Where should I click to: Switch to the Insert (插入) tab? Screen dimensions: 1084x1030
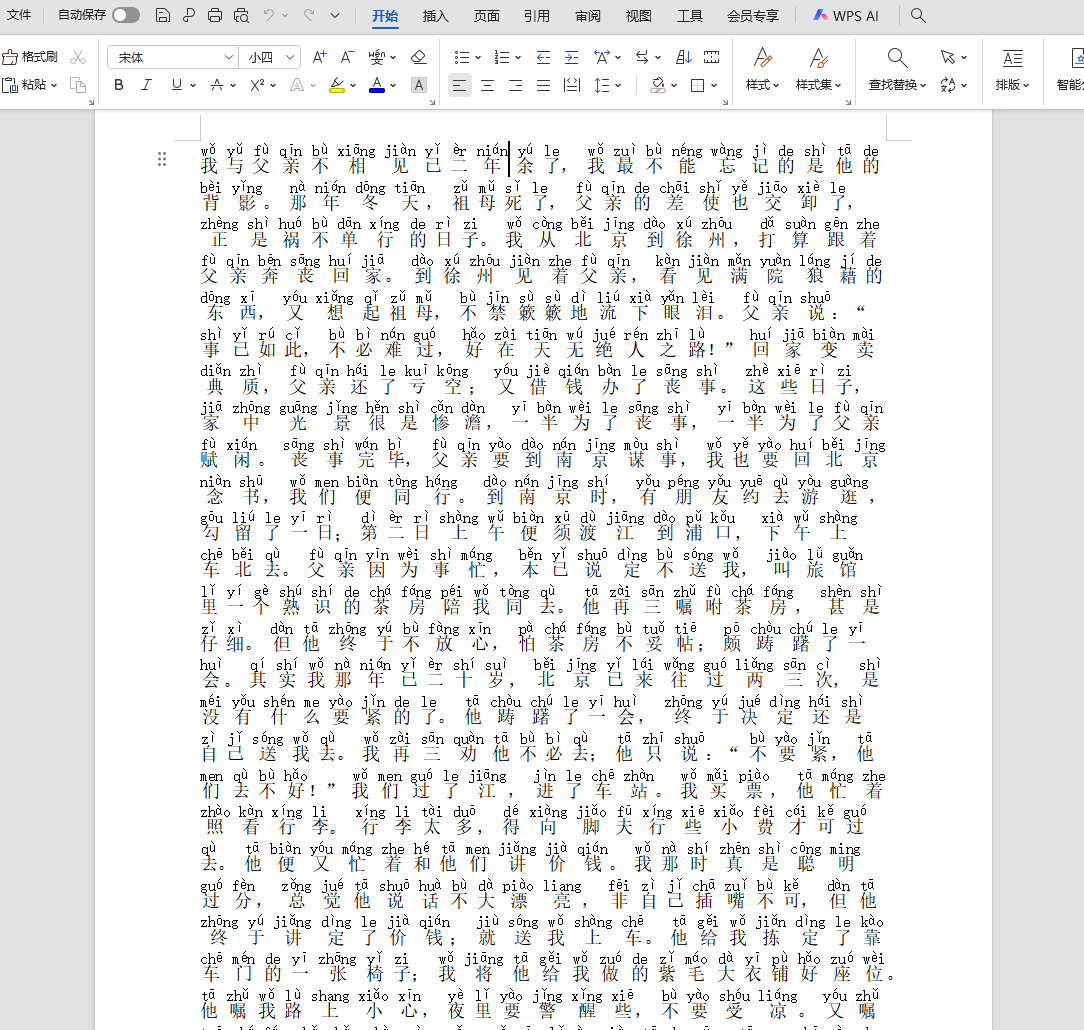point(436,15)
